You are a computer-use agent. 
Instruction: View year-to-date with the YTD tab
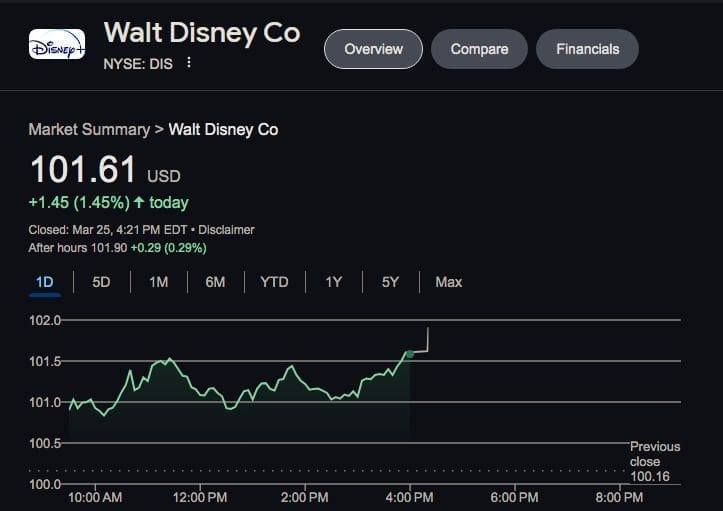click(x=274, y=282)
